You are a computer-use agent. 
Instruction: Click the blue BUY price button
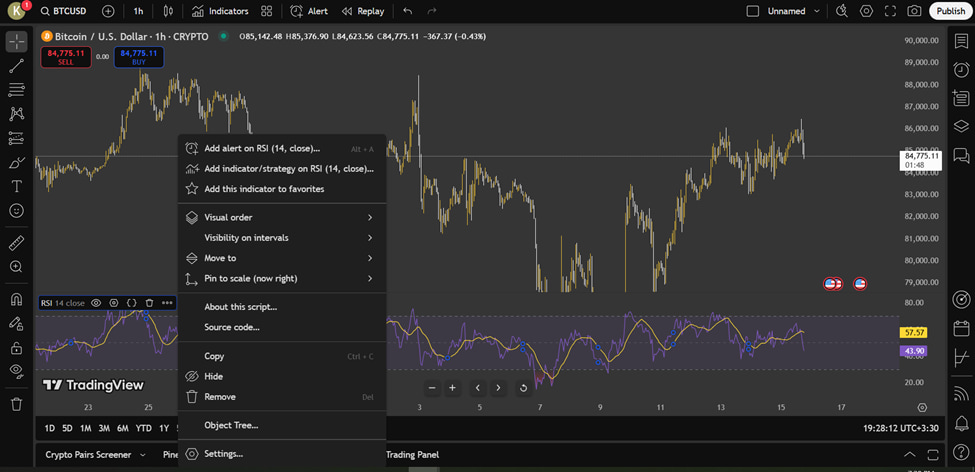[x=139, y=57]
